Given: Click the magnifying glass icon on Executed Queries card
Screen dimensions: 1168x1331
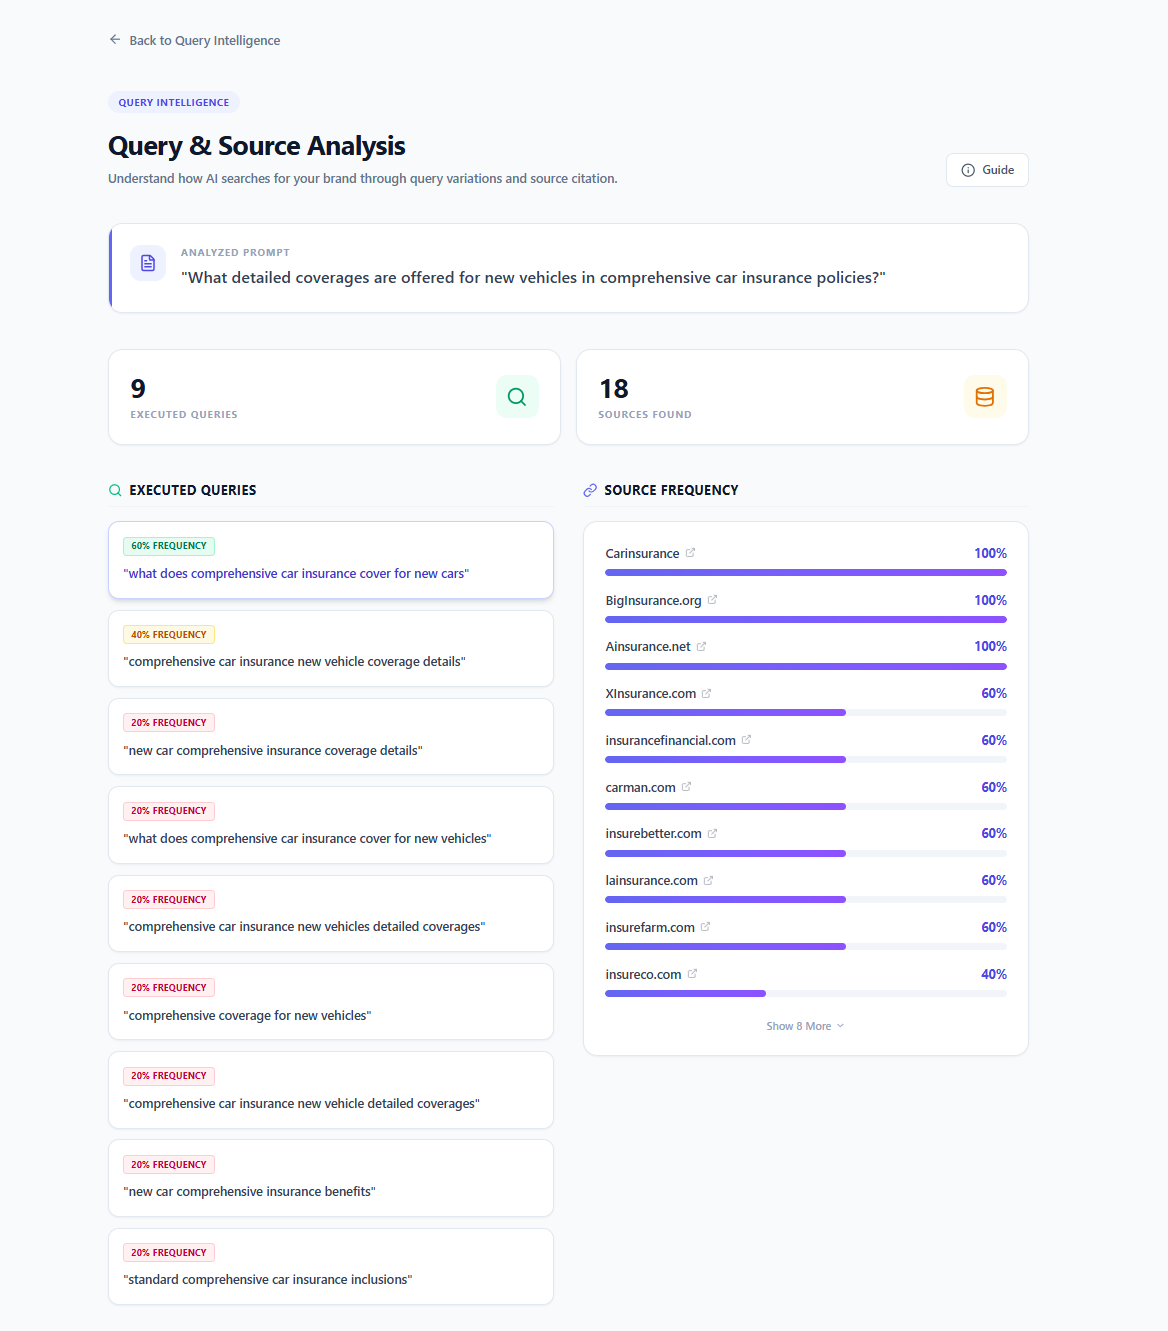Looking at the screenshot, I should click(517, 396).
